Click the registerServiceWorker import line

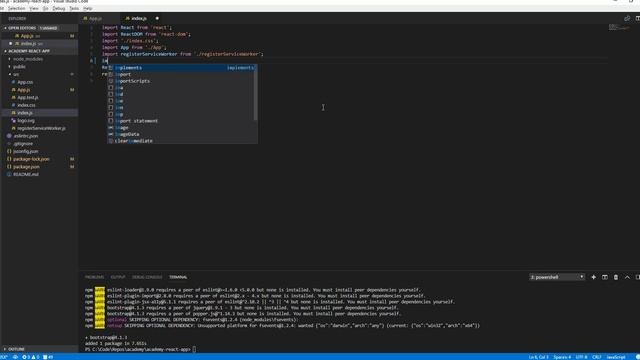(182, 54)
